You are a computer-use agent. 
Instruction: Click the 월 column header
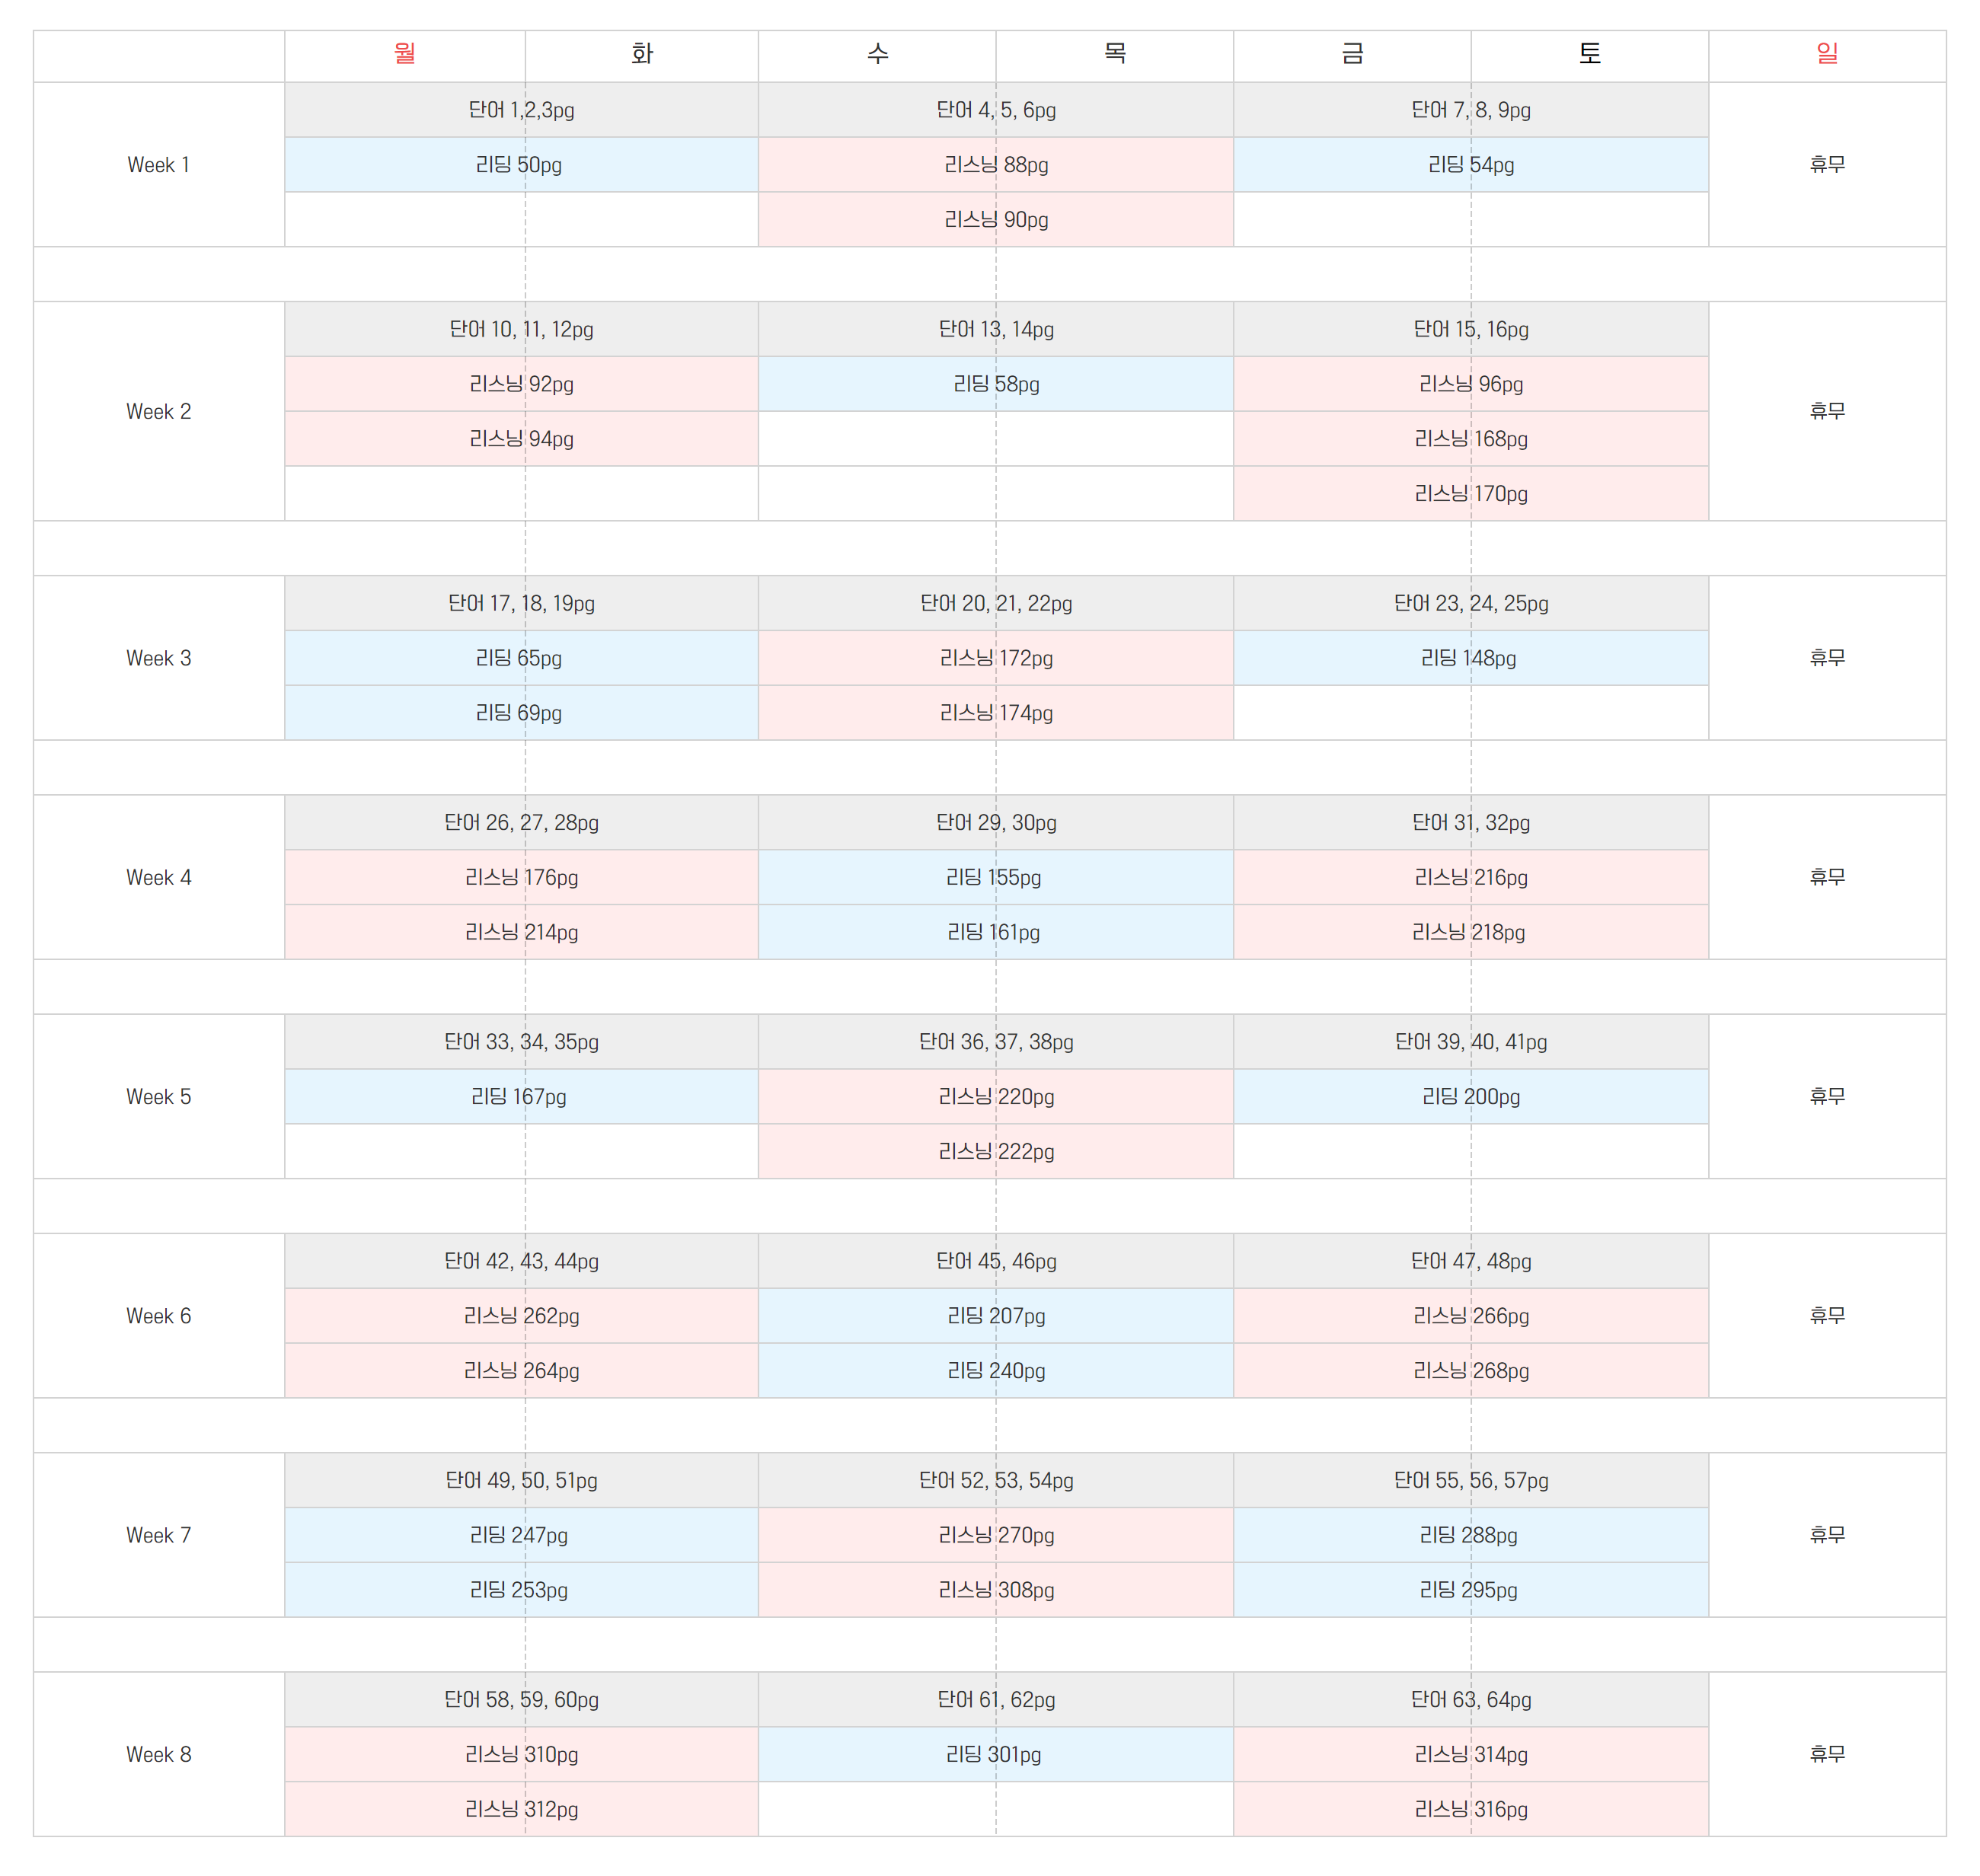click(x=404, y=54)
